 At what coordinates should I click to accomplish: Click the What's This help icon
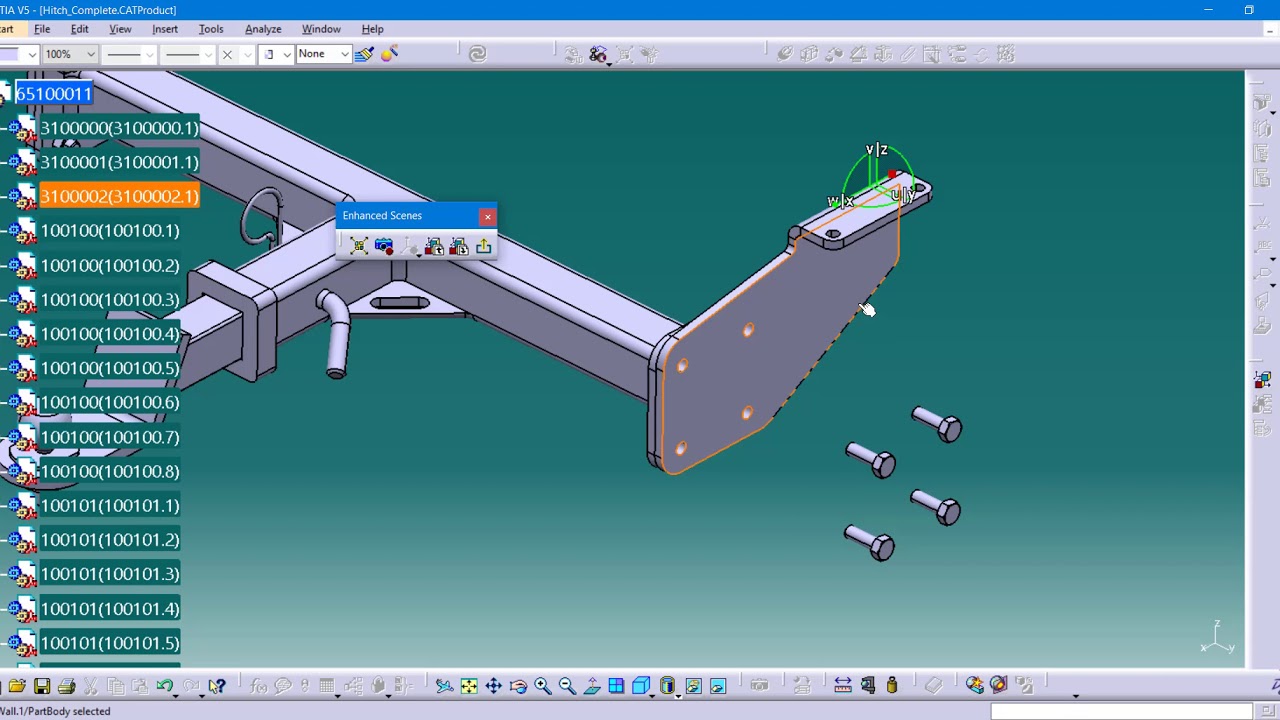[217, 686]
